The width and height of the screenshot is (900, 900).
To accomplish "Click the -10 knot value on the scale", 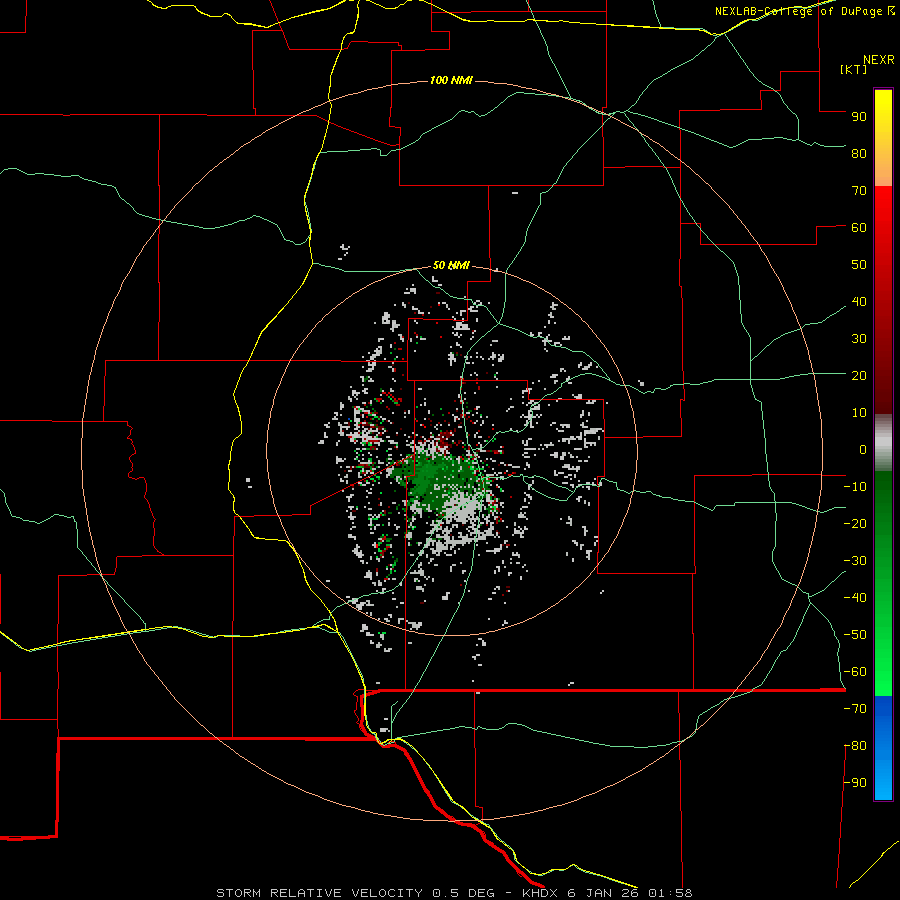I will [x=855, y=487].
